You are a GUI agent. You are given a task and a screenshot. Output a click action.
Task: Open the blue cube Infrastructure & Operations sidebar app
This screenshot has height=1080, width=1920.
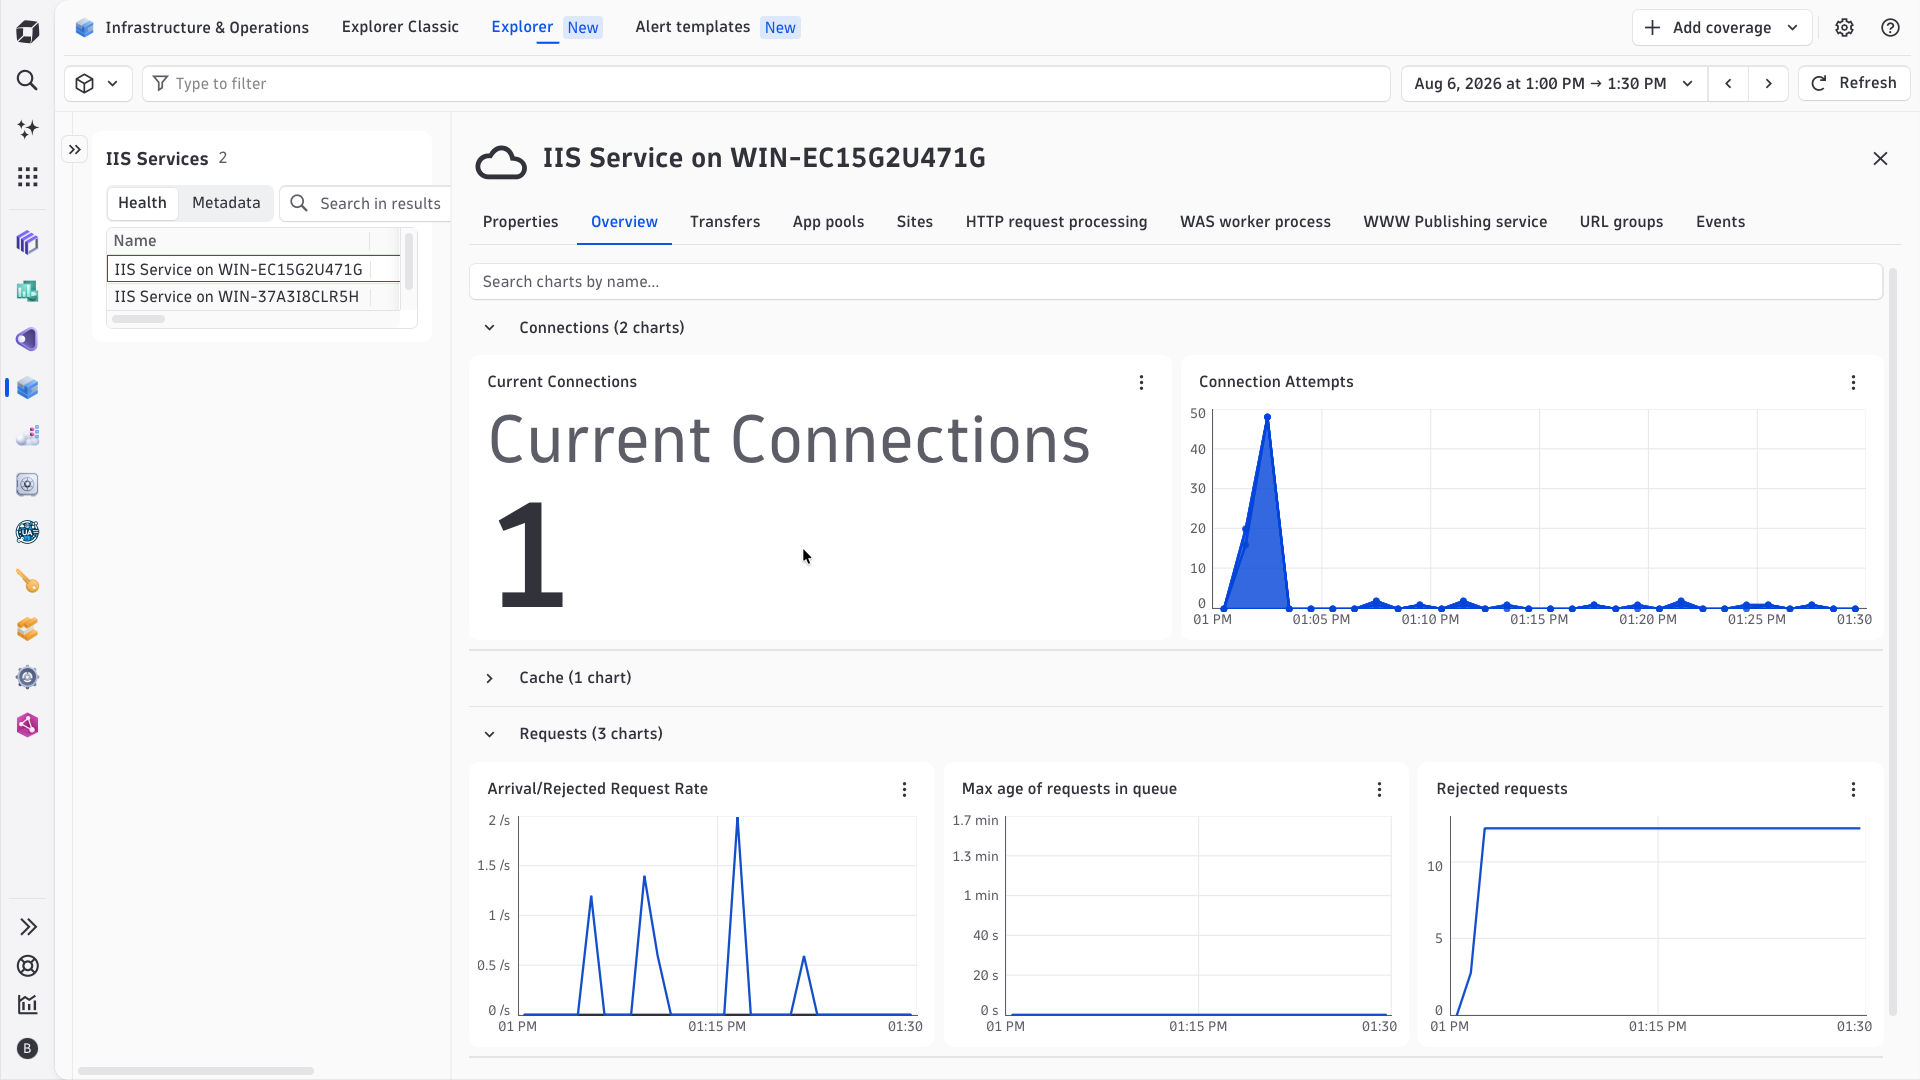(28, 388)
